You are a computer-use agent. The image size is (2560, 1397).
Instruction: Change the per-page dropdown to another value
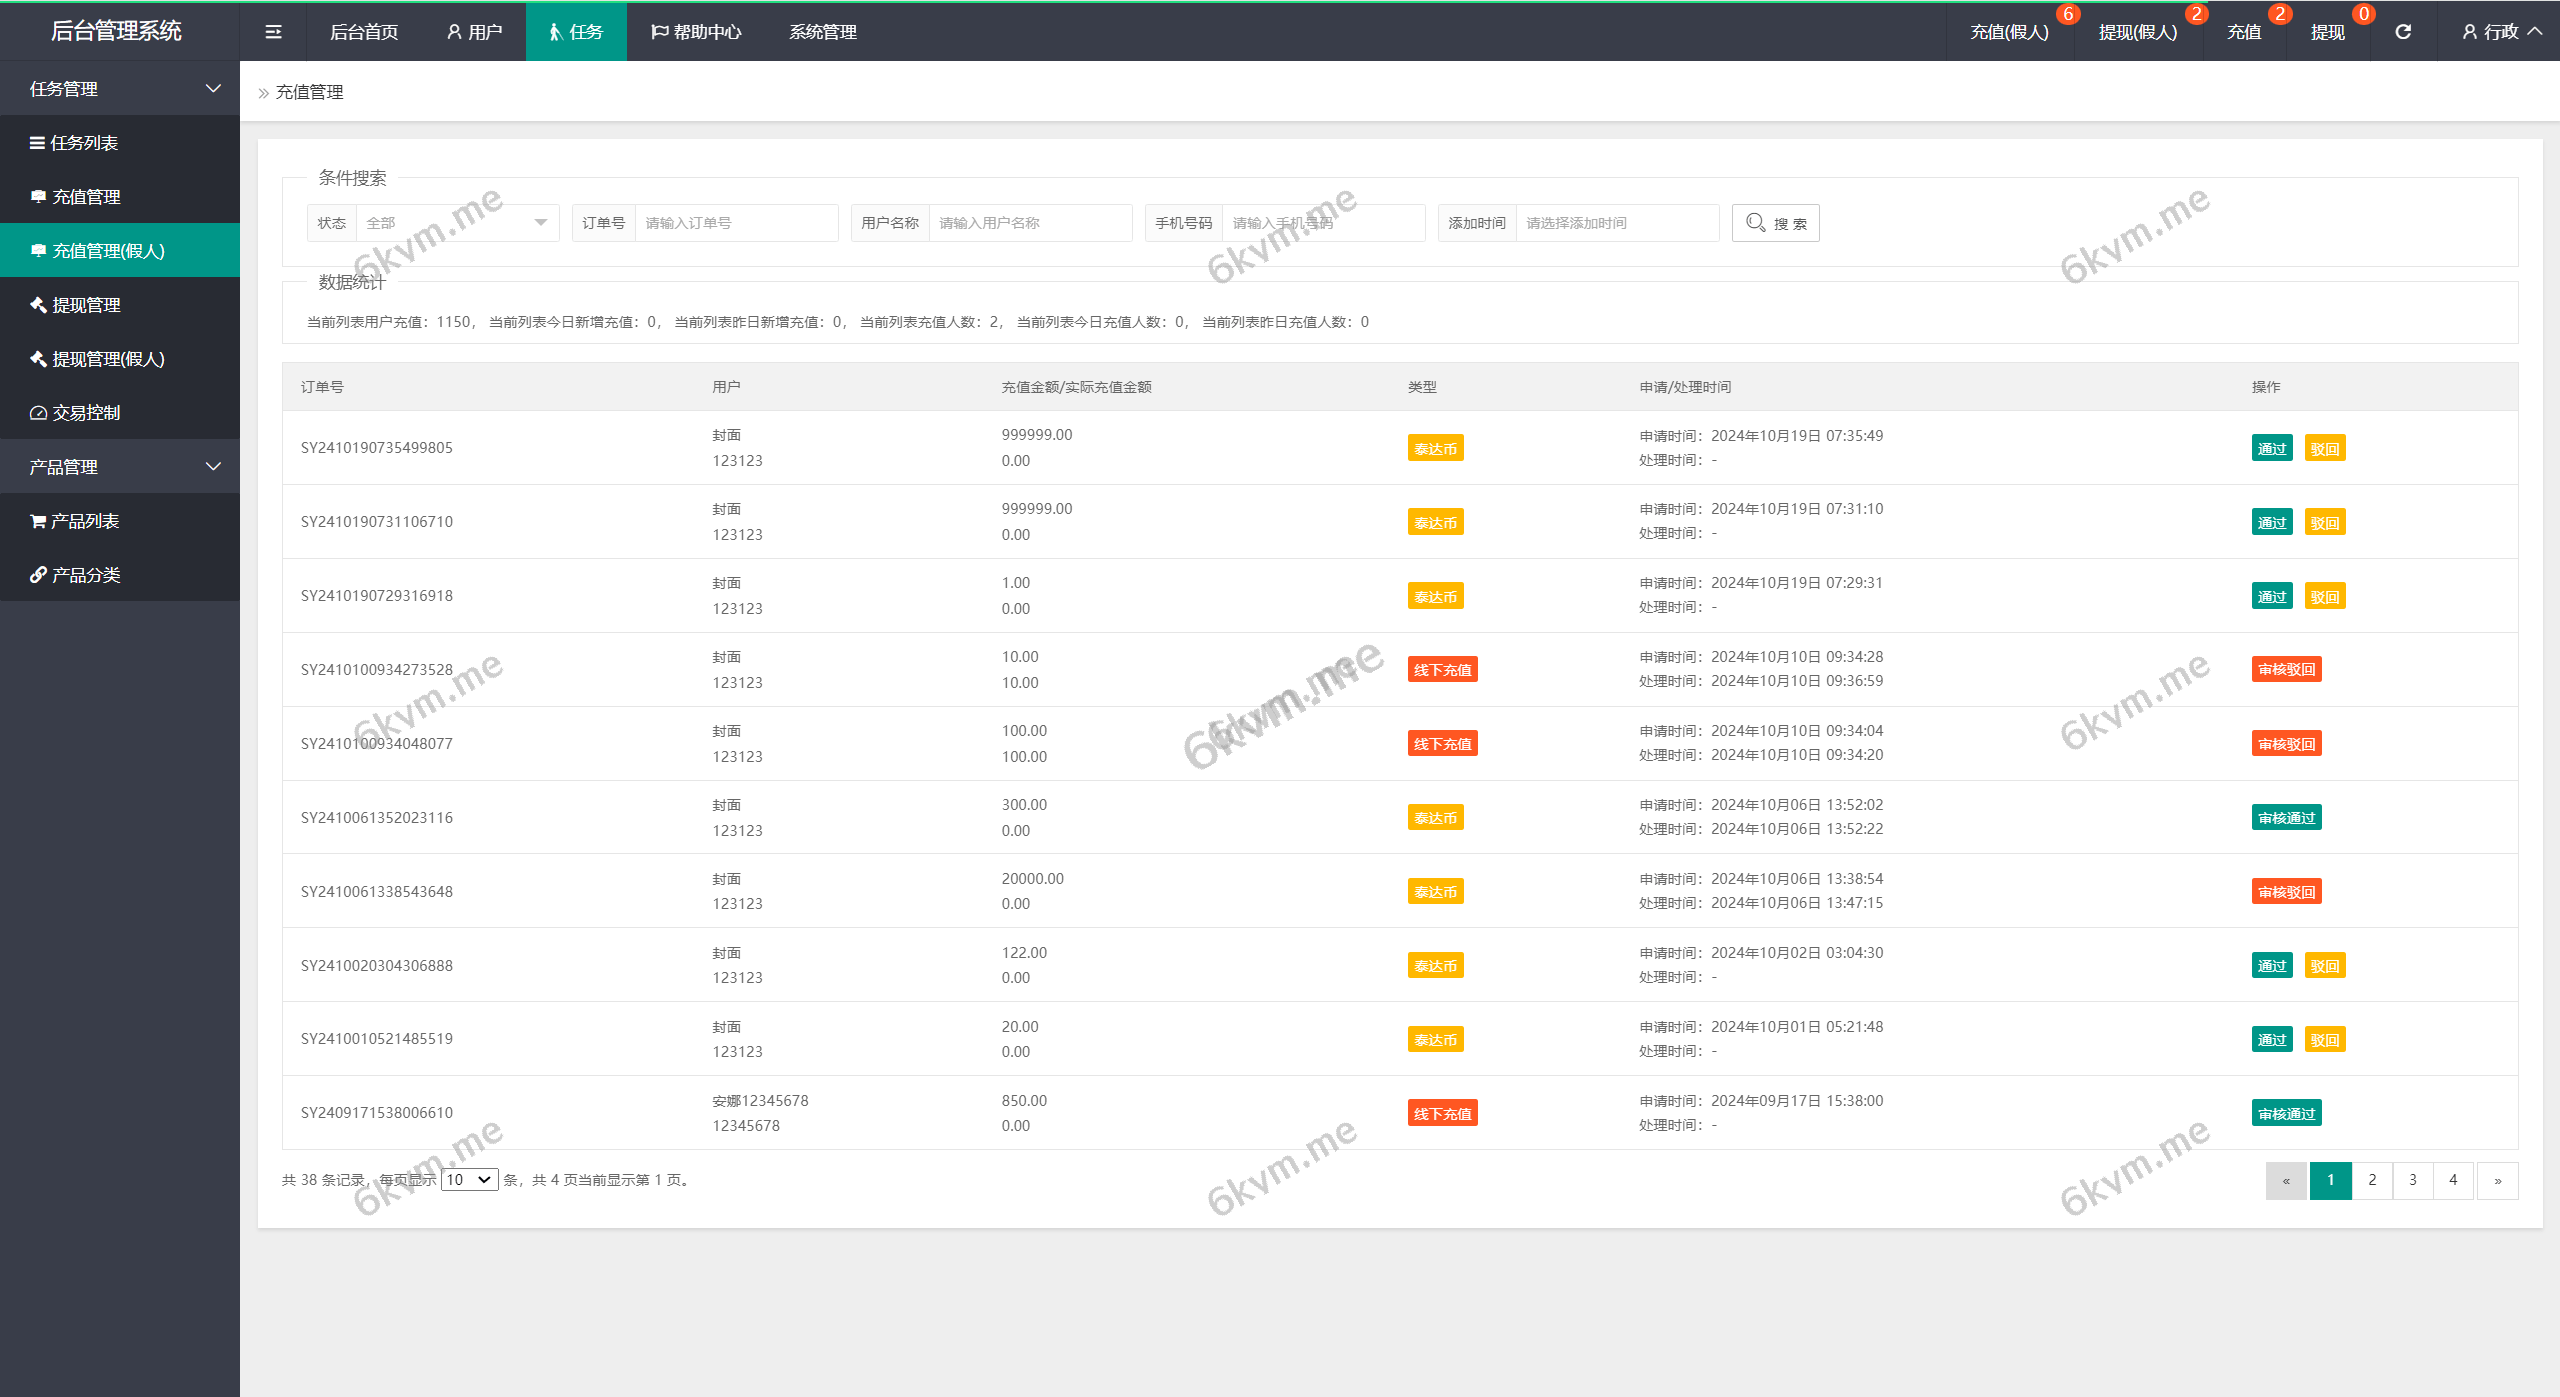pos(469,1179)
